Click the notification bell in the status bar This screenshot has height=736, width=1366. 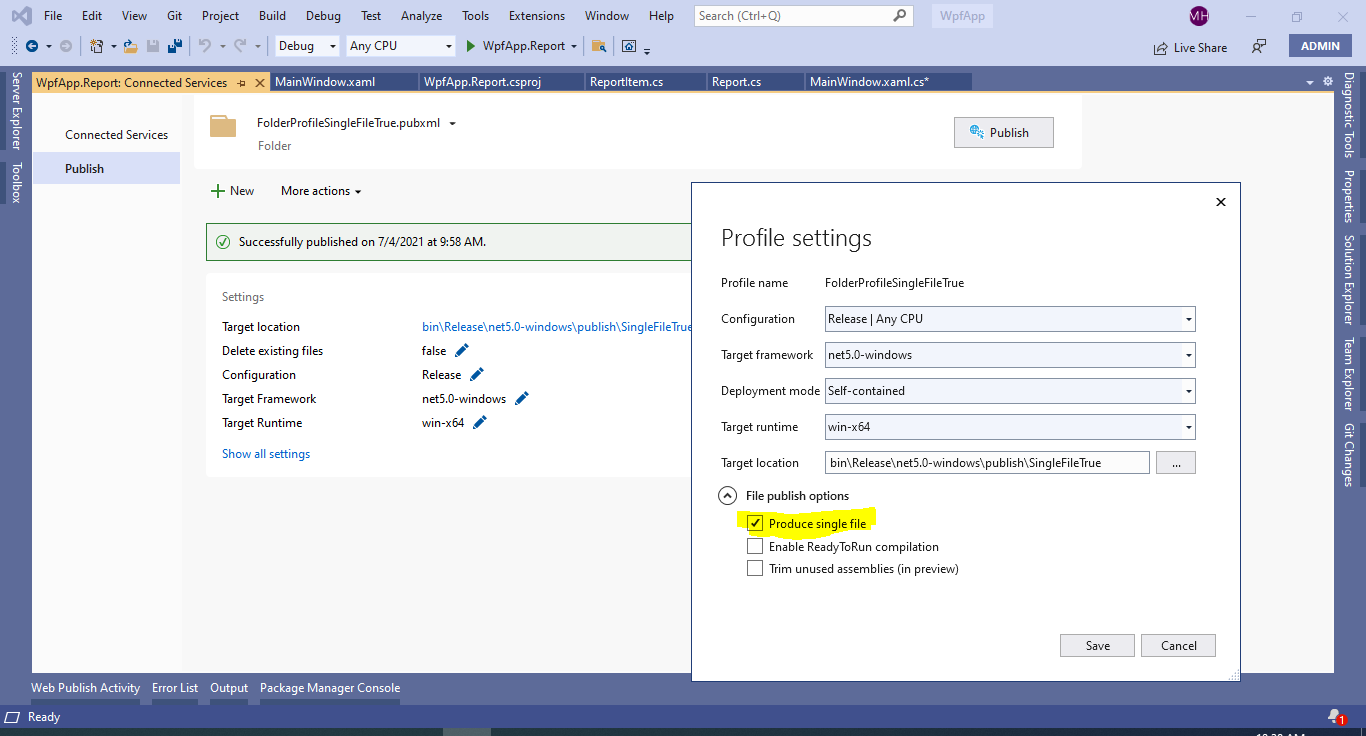(x=1334, y=717)
